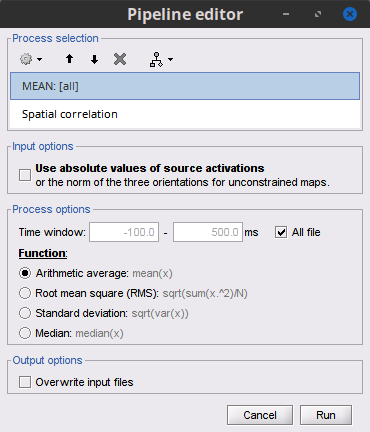This screenshot has width=370, height=432.
Task: Tick the Overwrite input files checkbox
Action: [x=25, y=382]
